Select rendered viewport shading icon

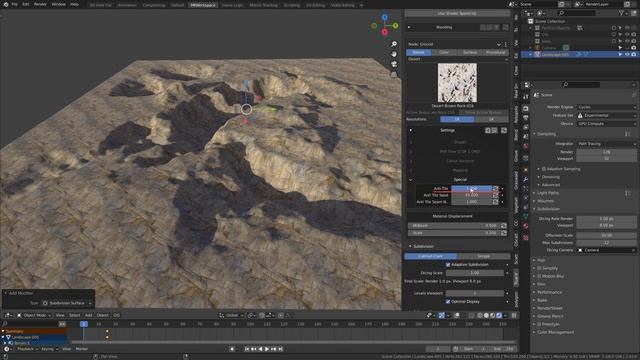499,315
